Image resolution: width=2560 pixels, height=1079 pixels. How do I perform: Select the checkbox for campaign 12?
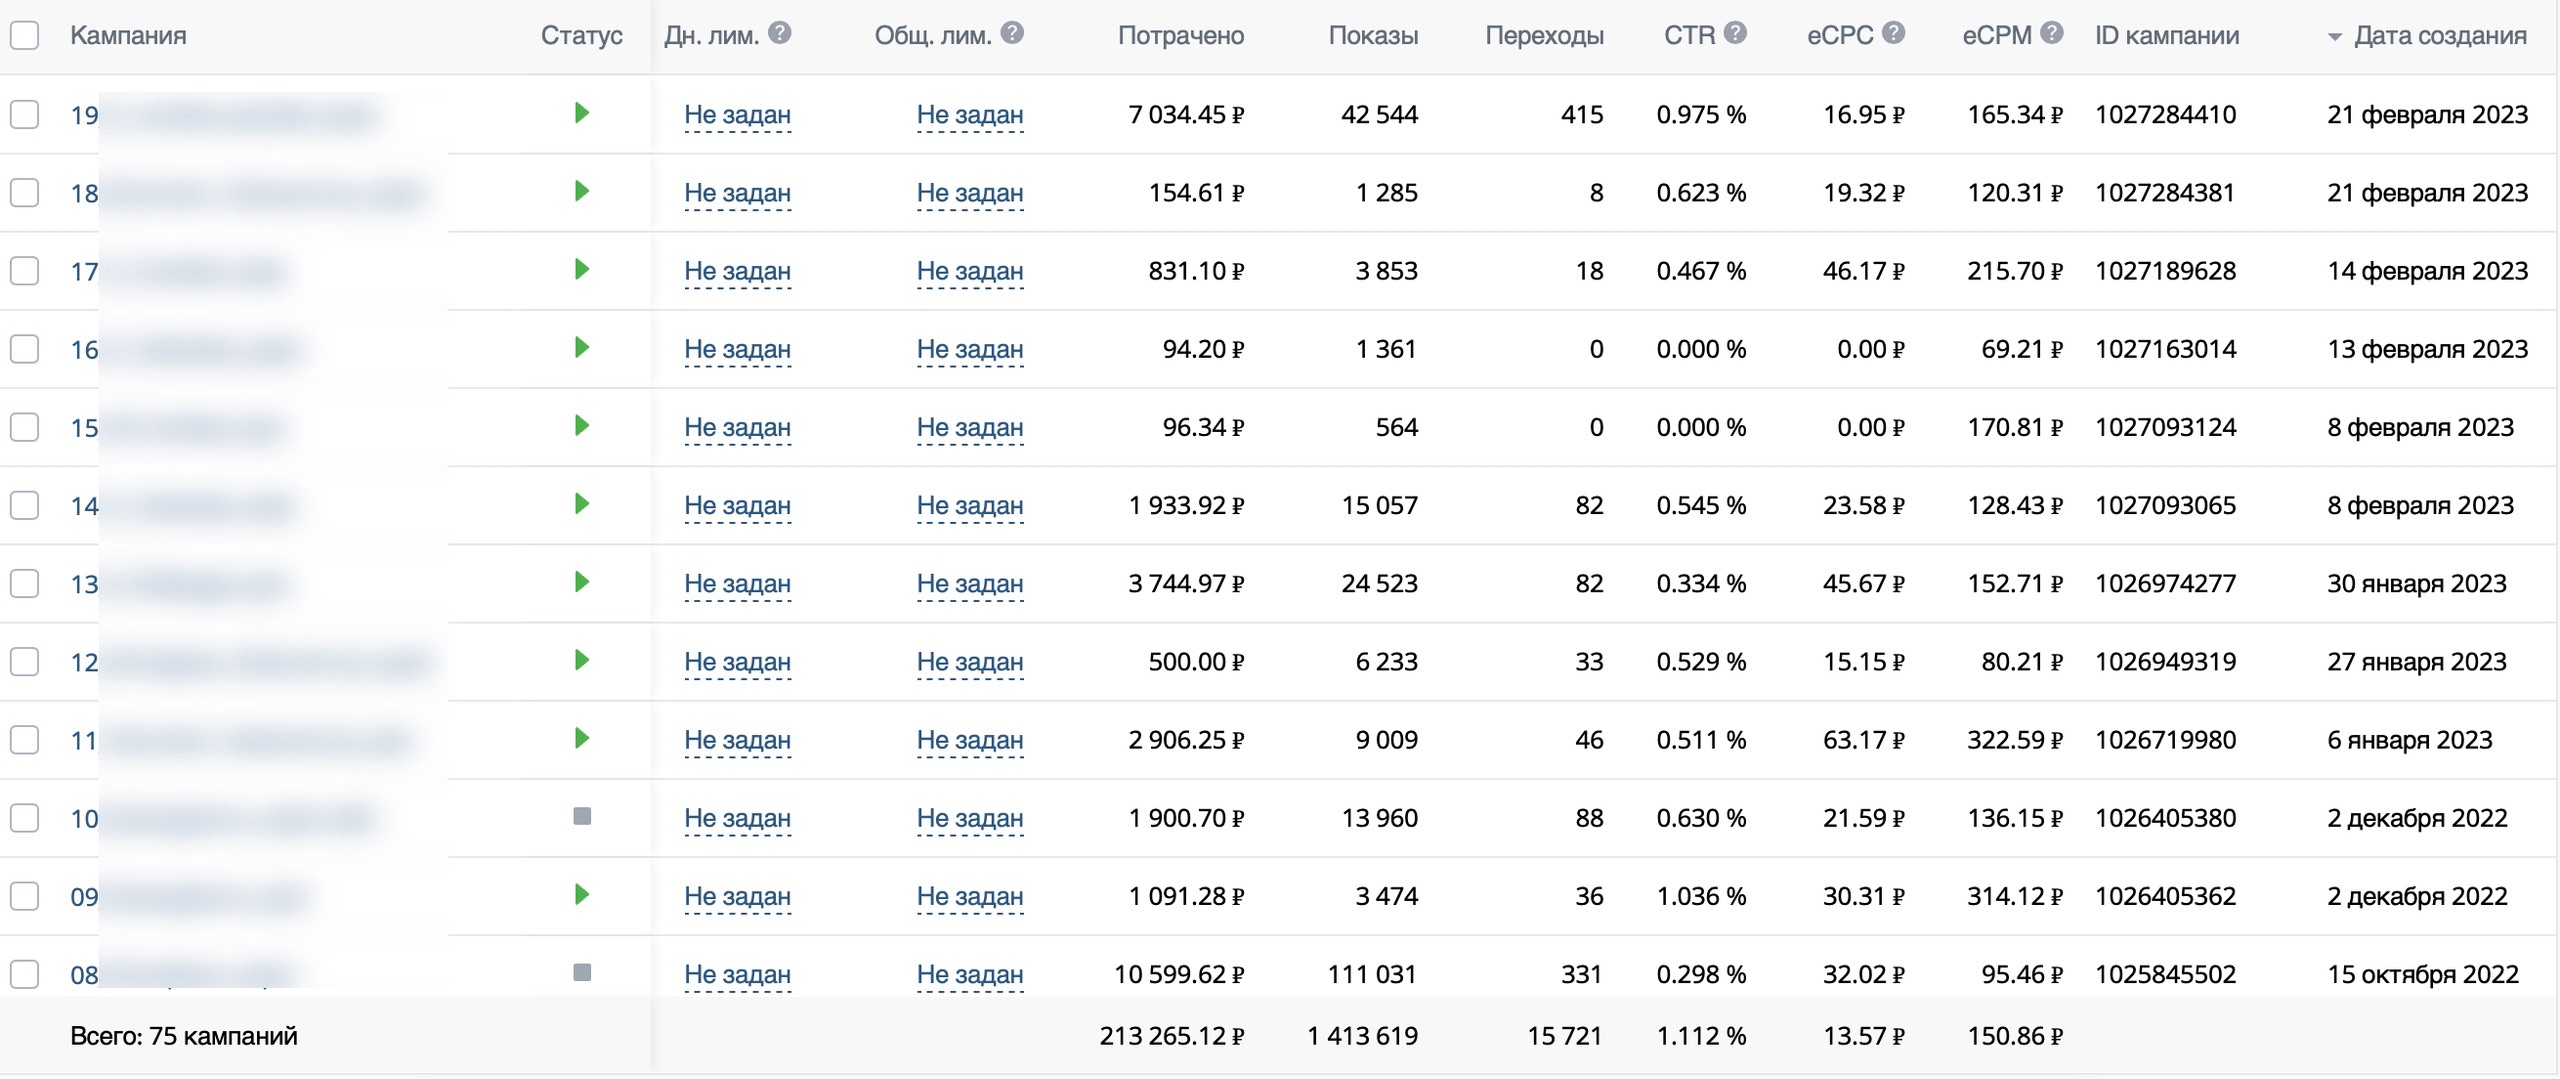pyautogui.click(x=25, y=662)
